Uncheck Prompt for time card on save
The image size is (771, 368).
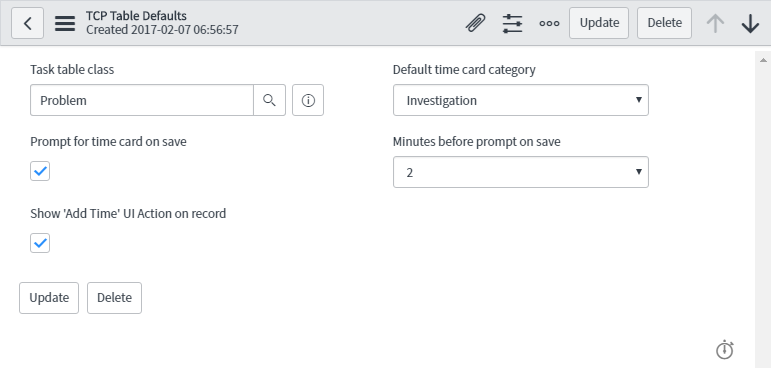[40, 171]
